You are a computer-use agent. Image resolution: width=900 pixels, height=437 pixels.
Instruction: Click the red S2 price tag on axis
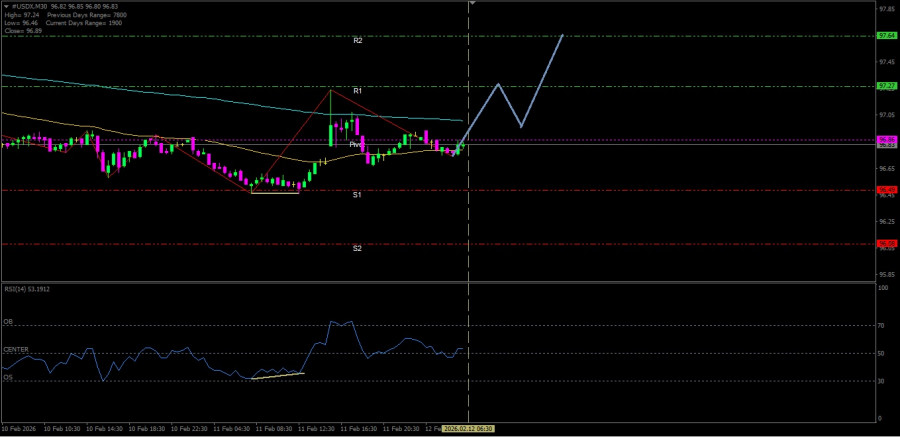886,243
